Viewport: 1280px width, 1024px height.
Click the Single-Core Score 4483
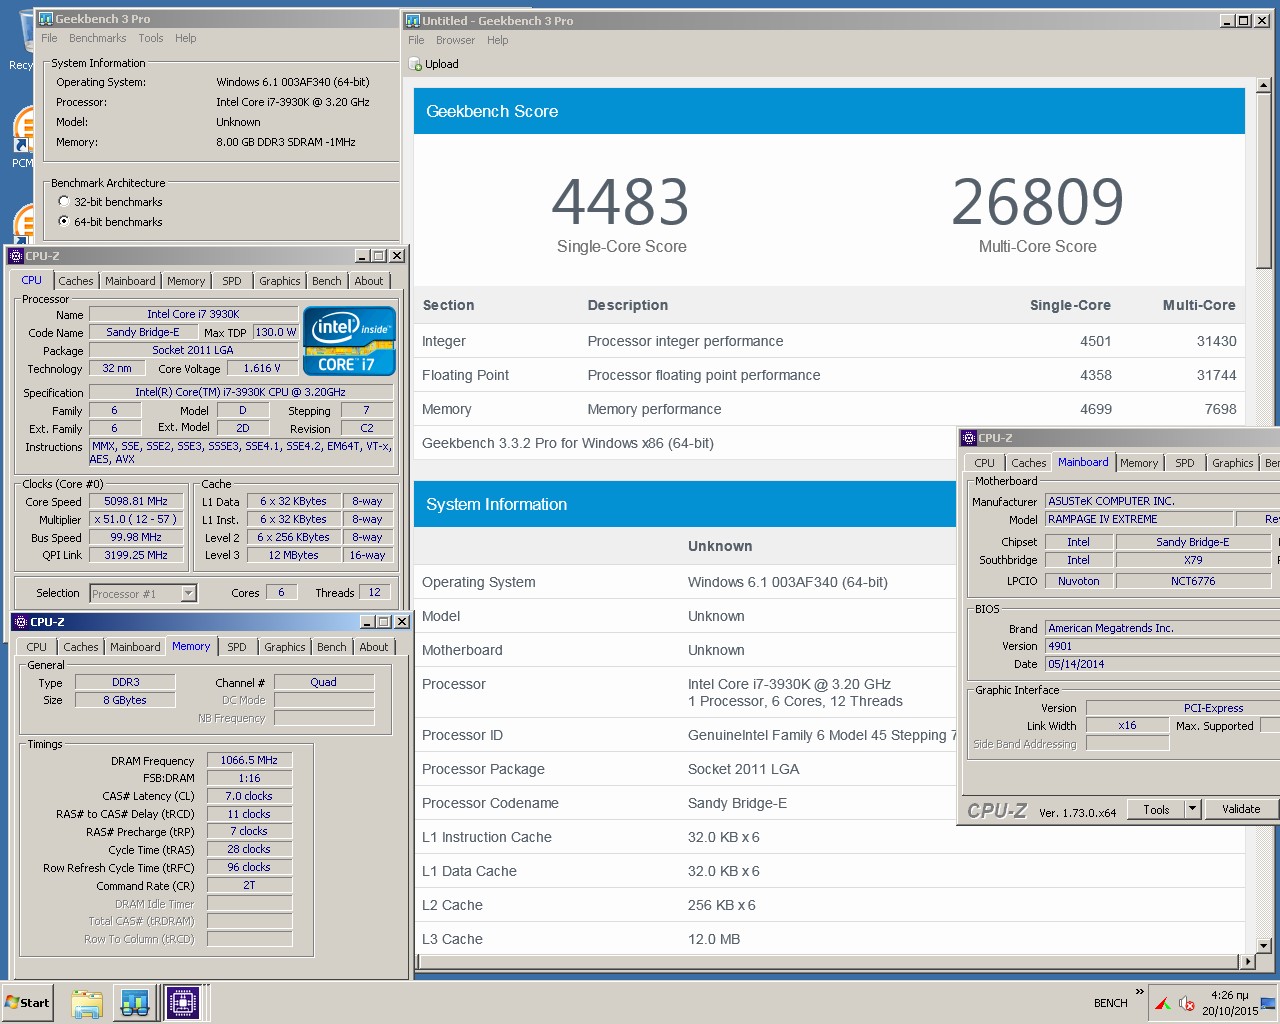click(x=621, y=202)
